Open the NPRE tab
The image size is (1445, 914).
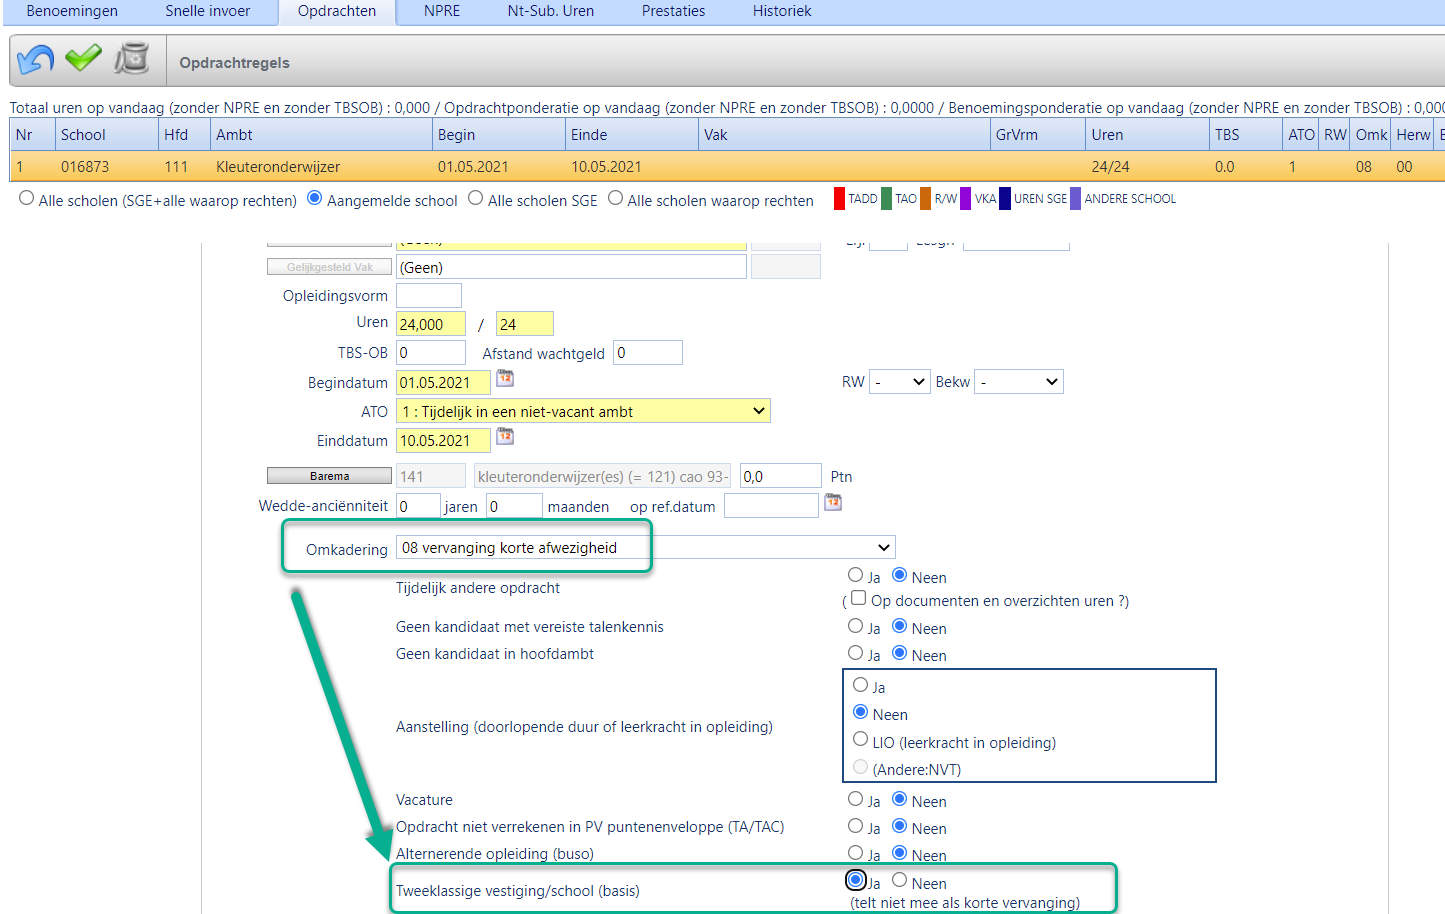(442, 11)
